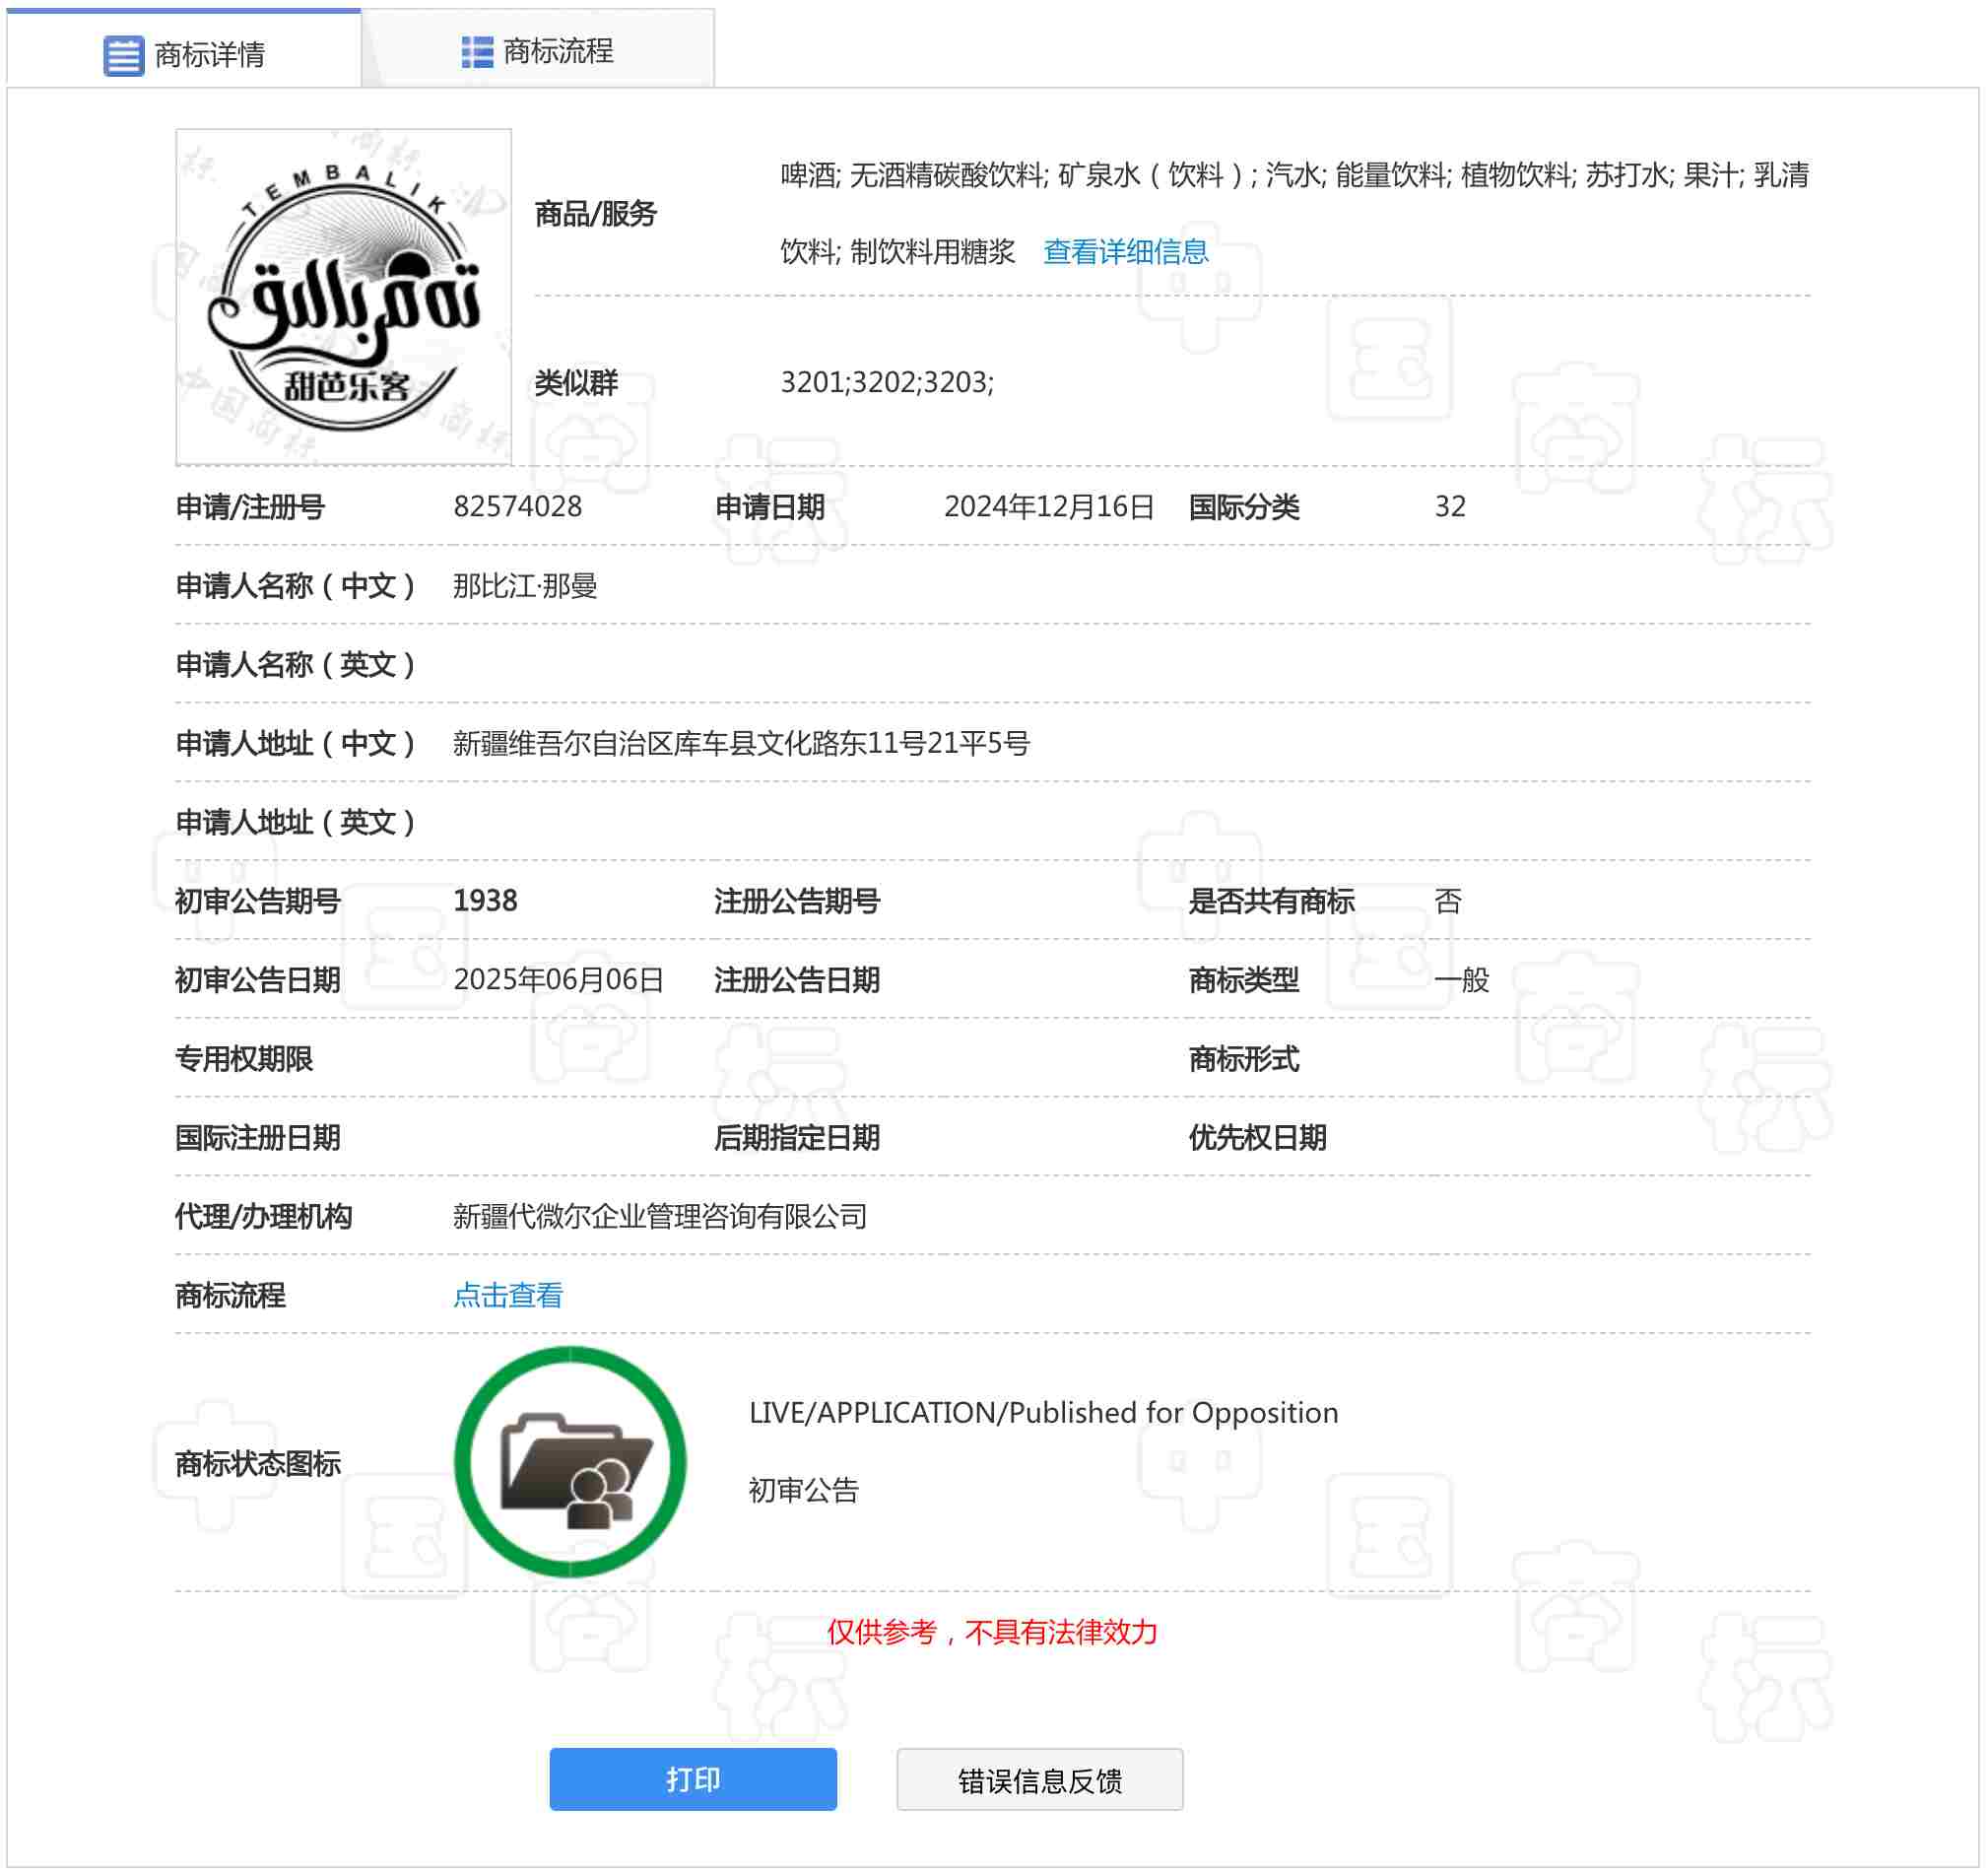Viewport: 1988px width, 1874px height.
Task: Click the 点击查看 trademark flow link
Action: click(x=508, y=1296)
